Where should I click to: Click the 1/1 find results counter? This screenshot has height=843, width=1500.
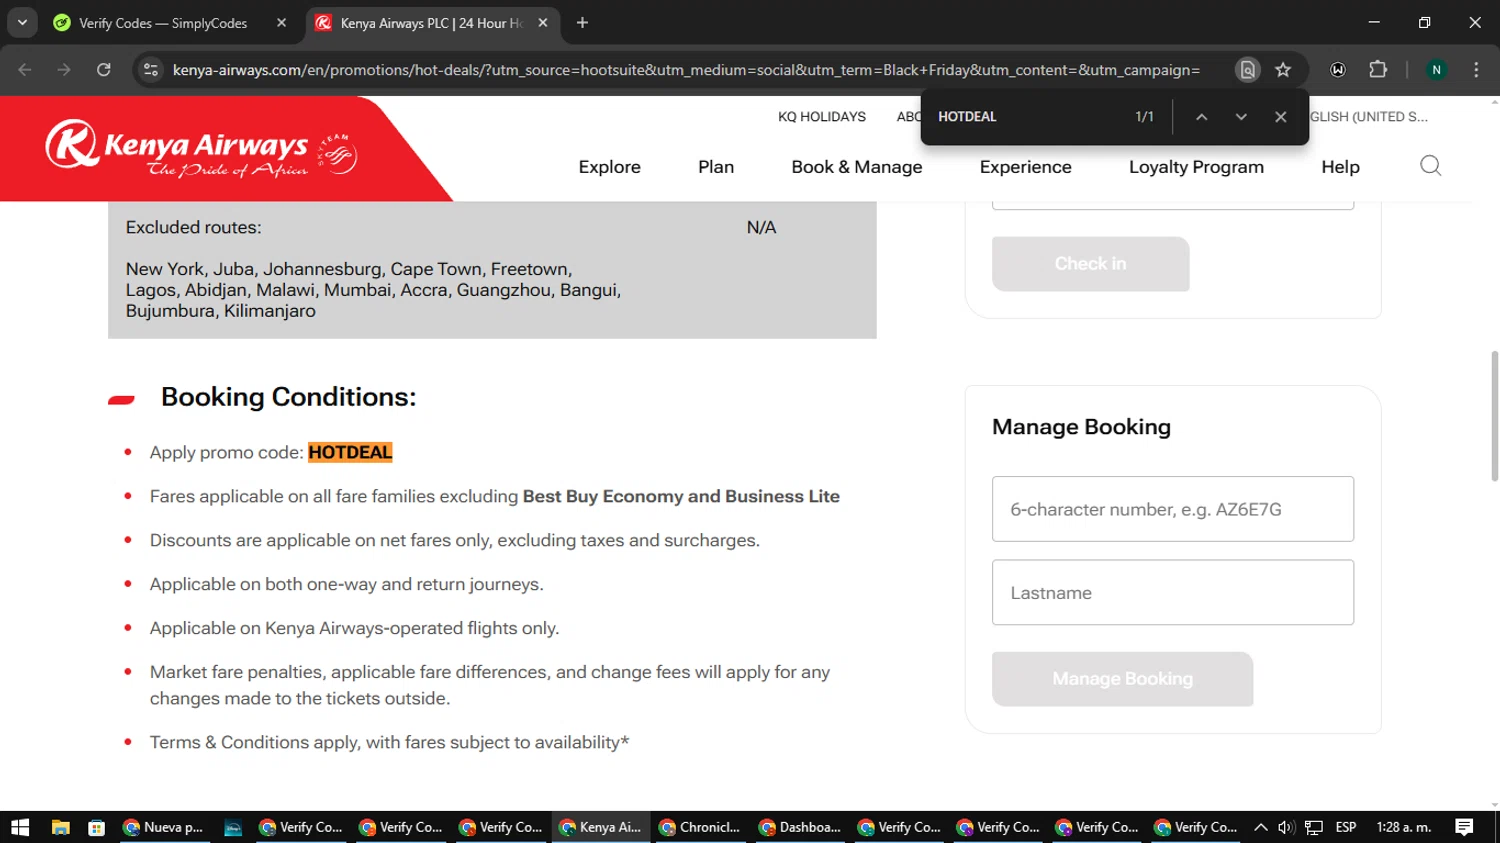point(1144,117)
